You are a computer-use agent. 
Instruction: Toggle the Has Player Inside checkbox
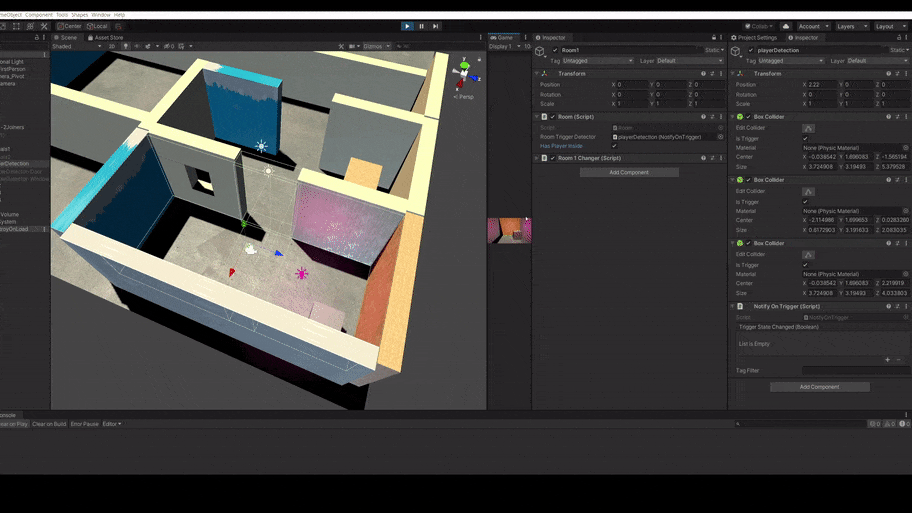614,146
